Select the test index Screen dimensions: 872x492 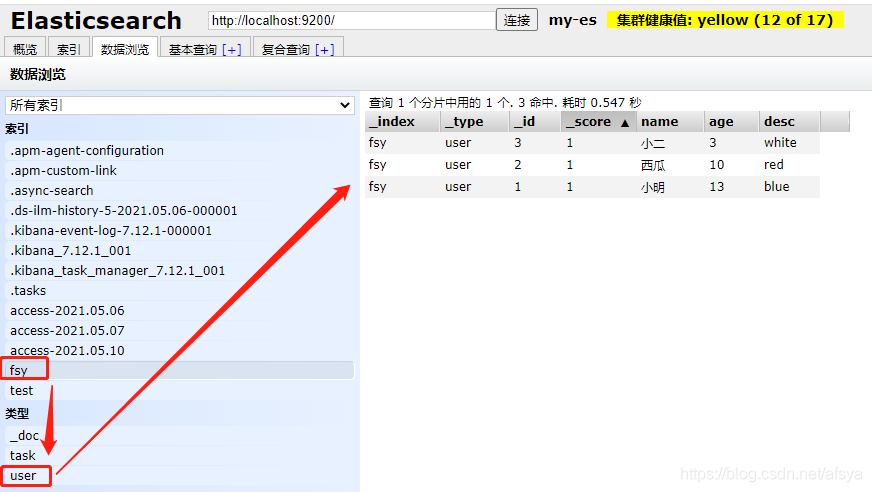tap(180, 391)
